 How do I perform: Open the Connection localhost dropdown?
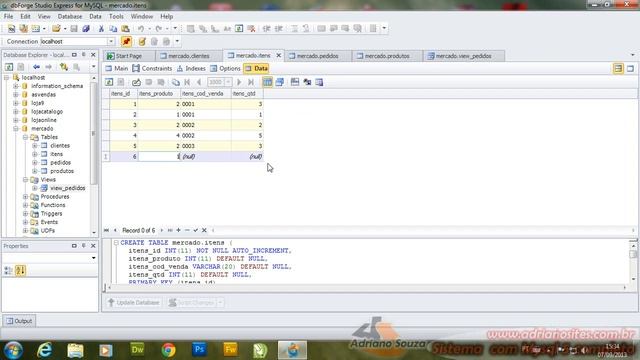coord(111,42)
